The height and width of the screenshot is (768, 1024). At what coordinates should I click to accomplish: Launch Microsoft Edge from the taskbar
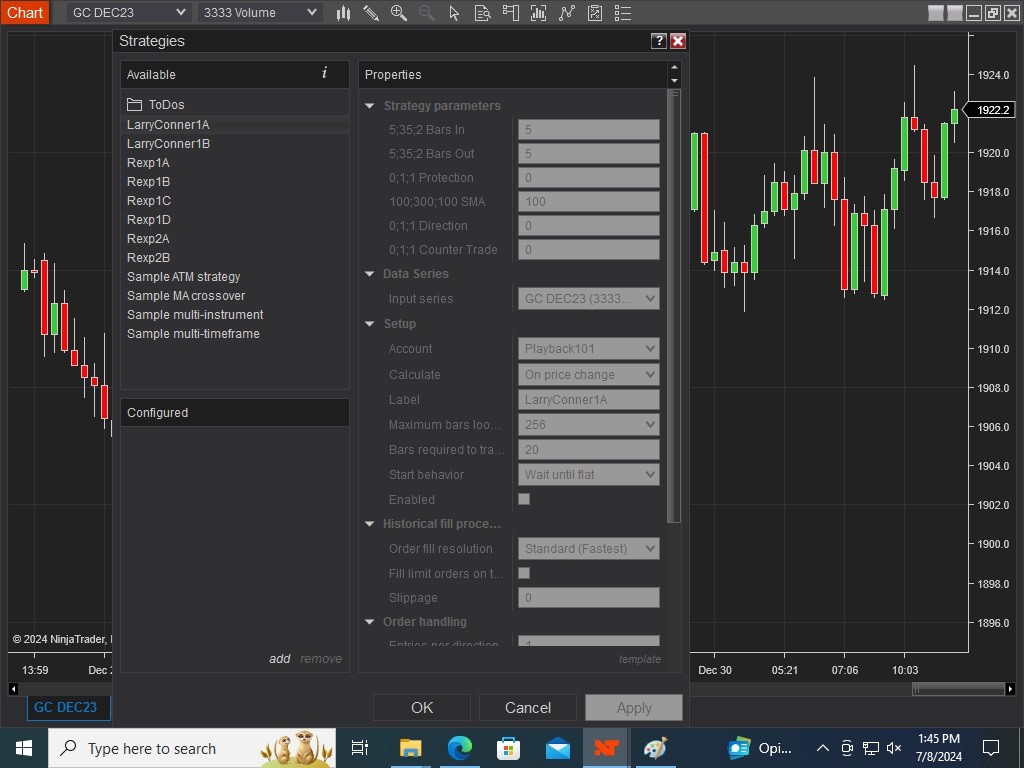459,748
